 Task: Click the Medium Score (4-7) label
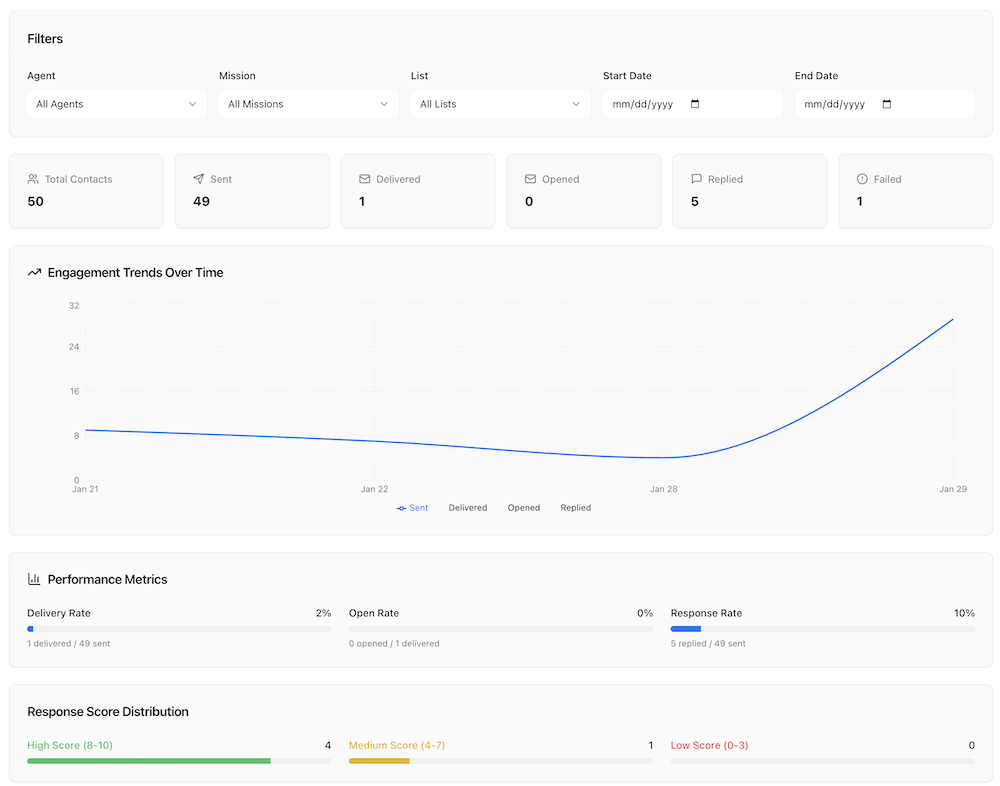tap(397, 745)
